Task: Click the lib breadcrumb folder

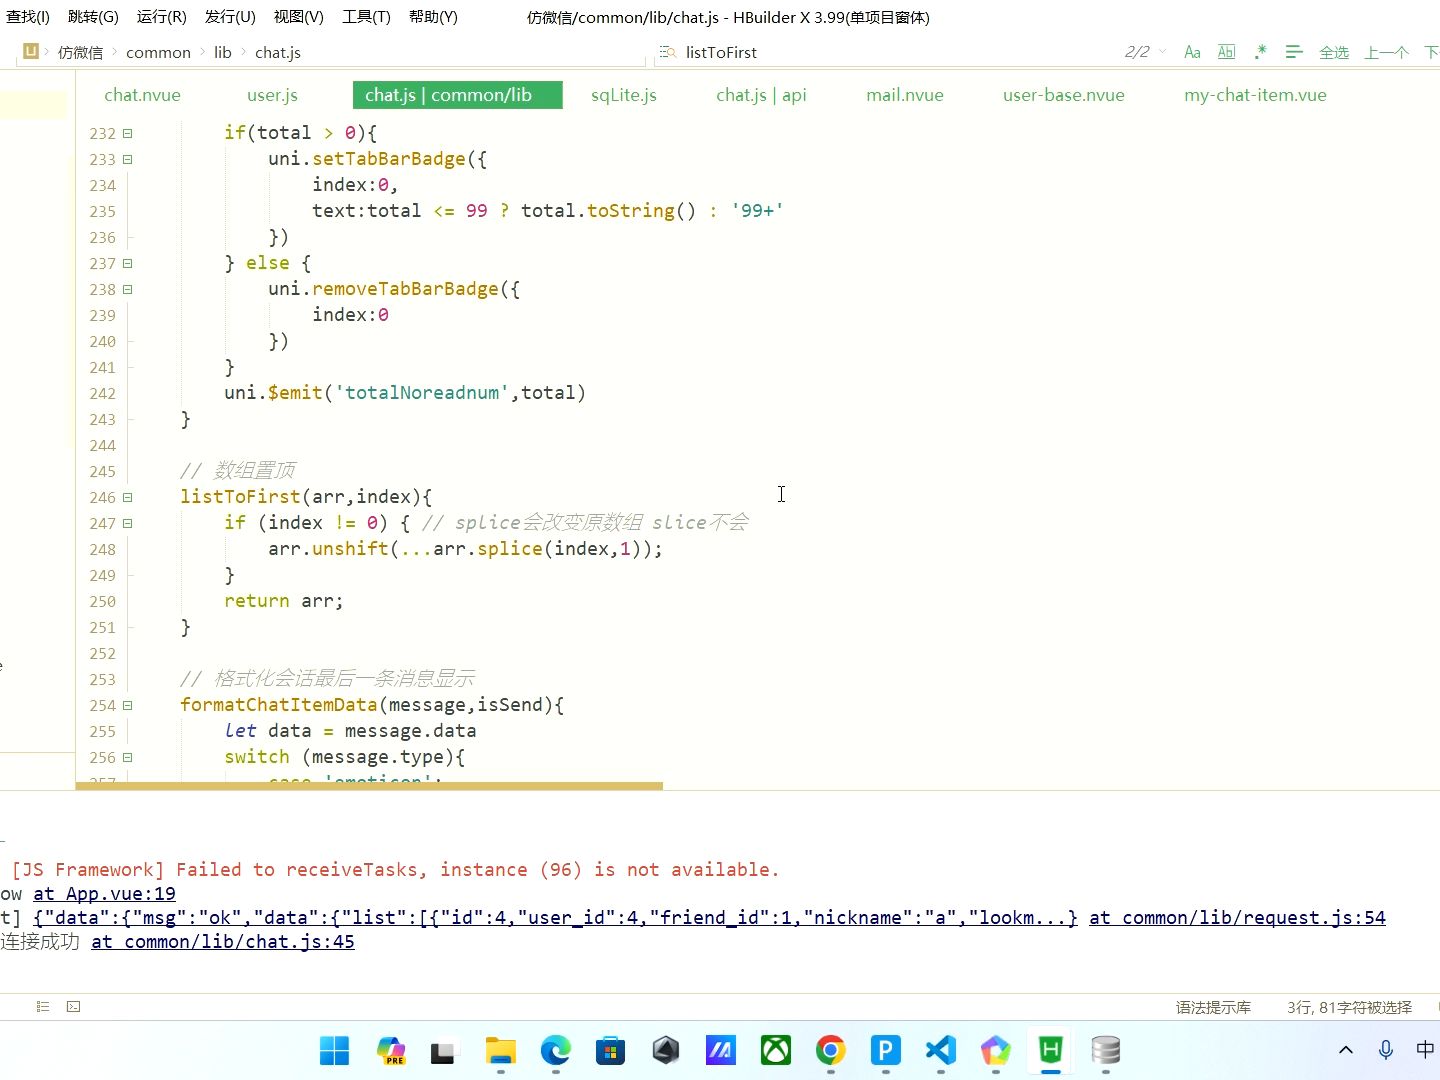Action: (222, 52)
